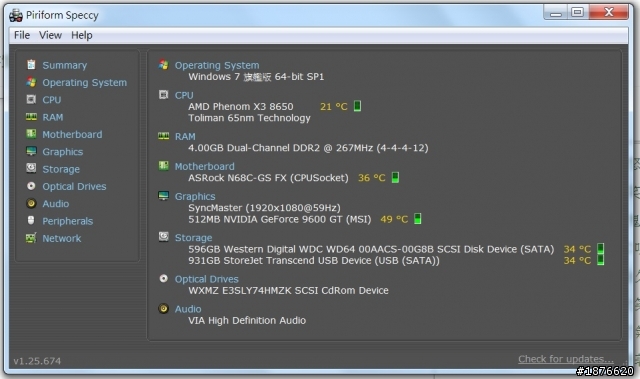
Task: Click the Network sidebar icon
Action: [31, 238]
